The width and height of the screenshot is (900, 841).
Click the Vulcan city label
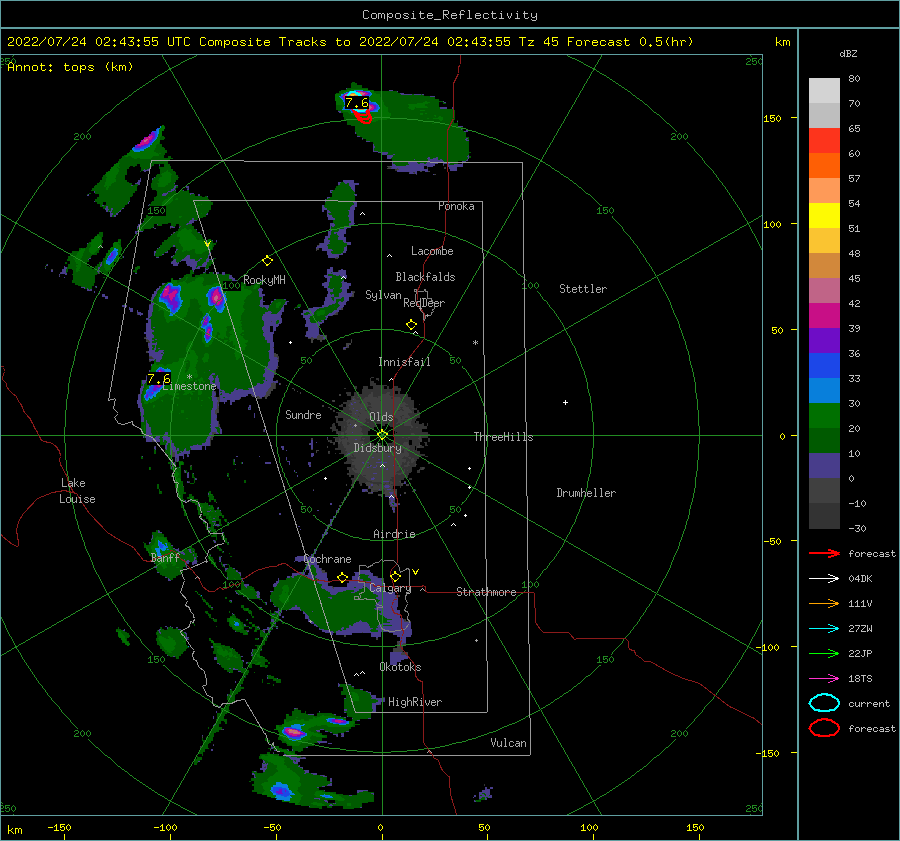[508, 743]
